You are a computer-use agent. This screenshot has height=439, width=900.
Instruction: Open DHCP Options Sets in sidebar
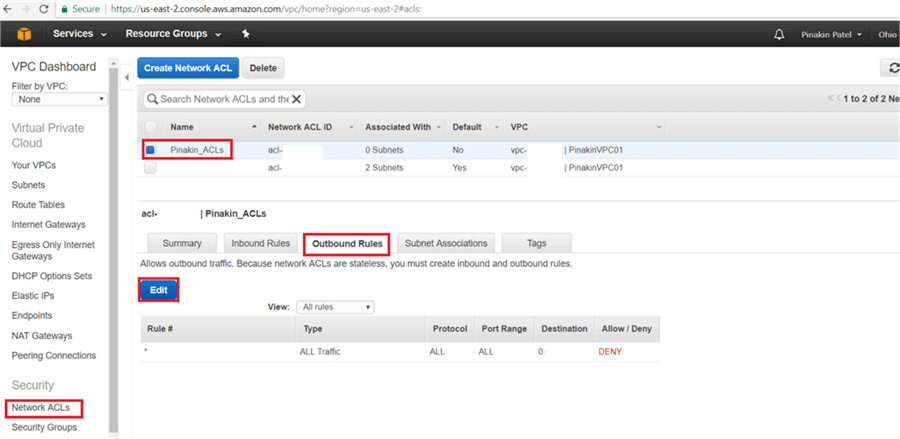52,275
